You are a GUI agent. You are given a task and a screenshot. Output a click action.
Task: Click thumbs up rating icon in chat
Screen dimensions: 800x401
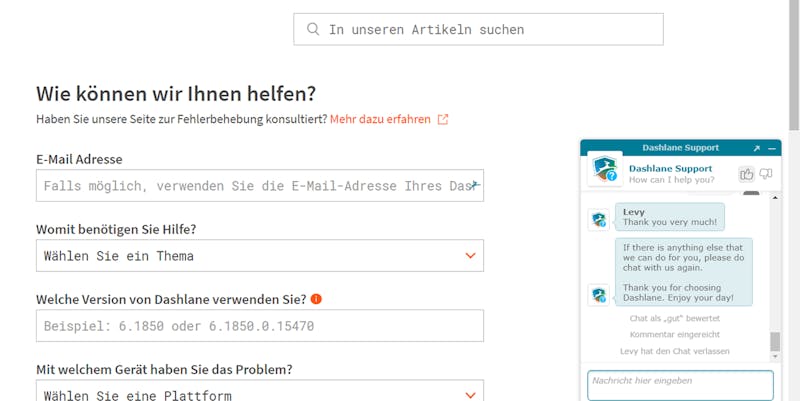coord(746,174)
